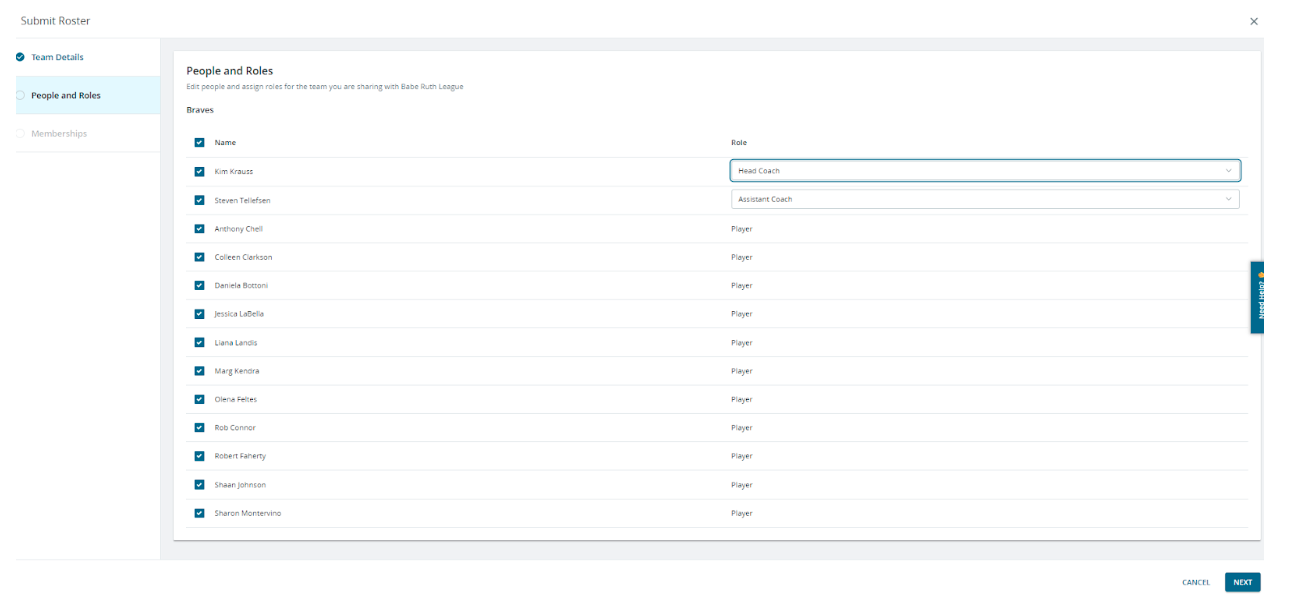The image size is (1312, 611).
Task: Deselect Anthony Chell from the roster
Action: point(200,229)
